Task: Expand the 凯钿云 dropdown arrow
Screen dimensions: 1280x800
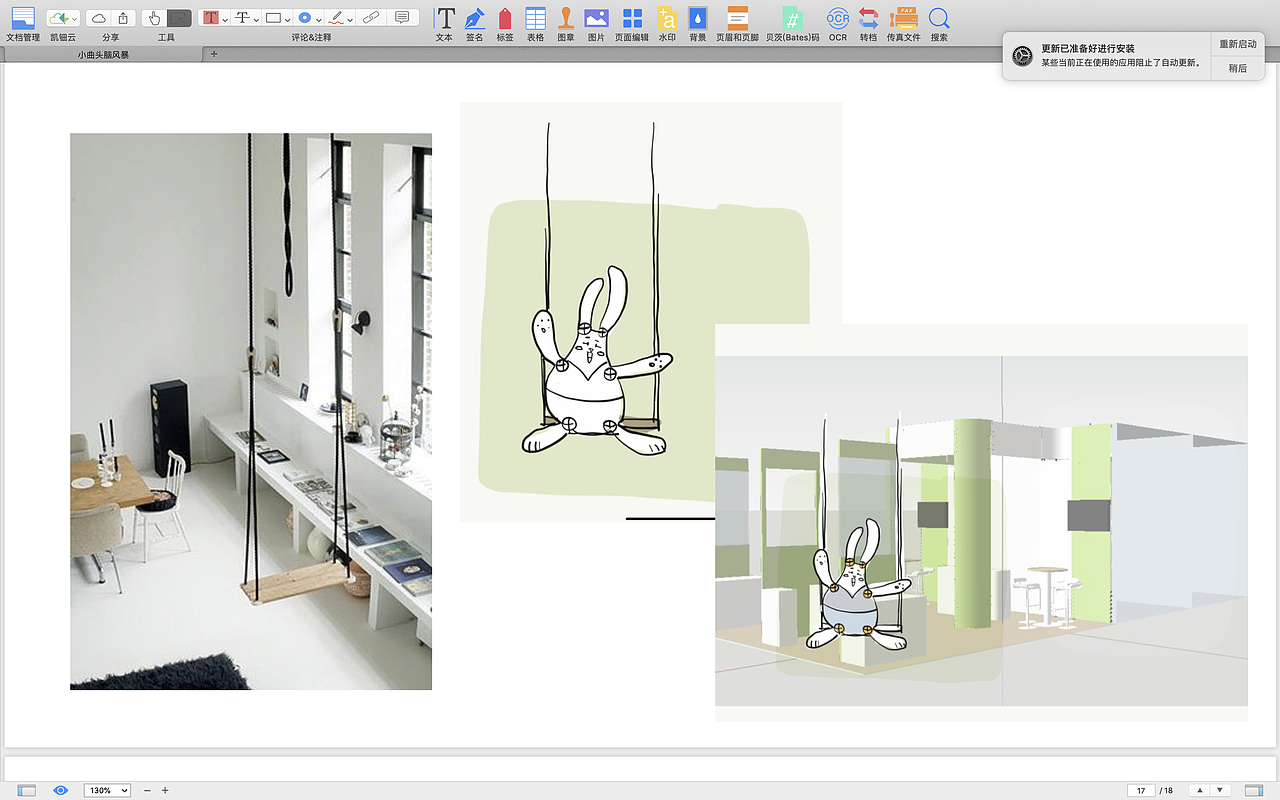Action: [x=75, y=19]
